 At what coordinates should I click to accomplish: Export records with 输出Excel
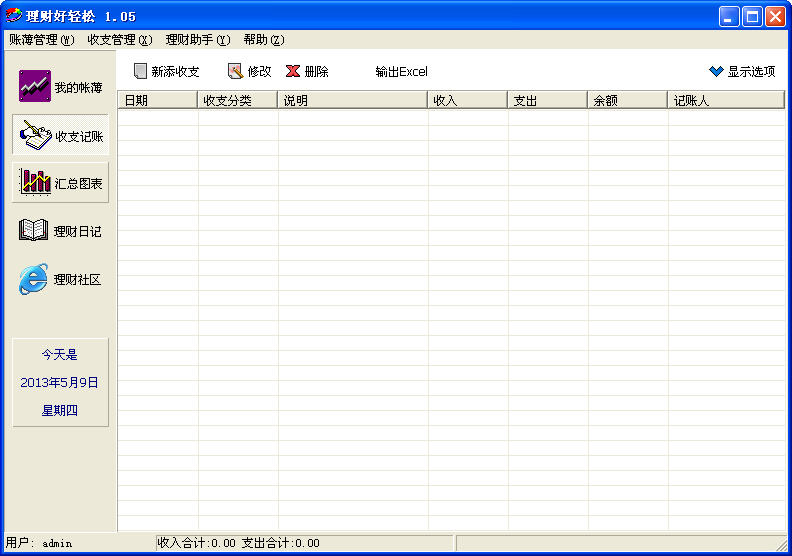coord(402,72)
